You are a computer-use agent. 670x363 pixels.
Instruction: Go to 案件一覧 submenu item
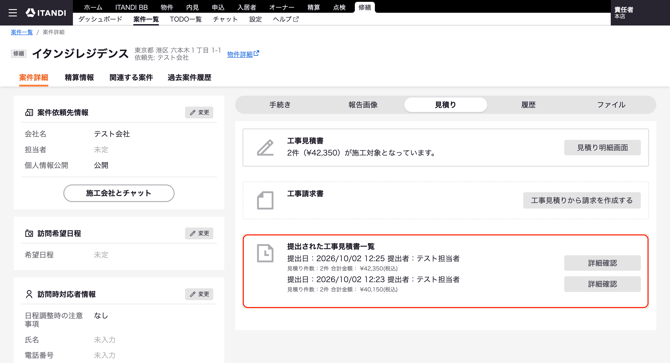click(x=146, y=19)
